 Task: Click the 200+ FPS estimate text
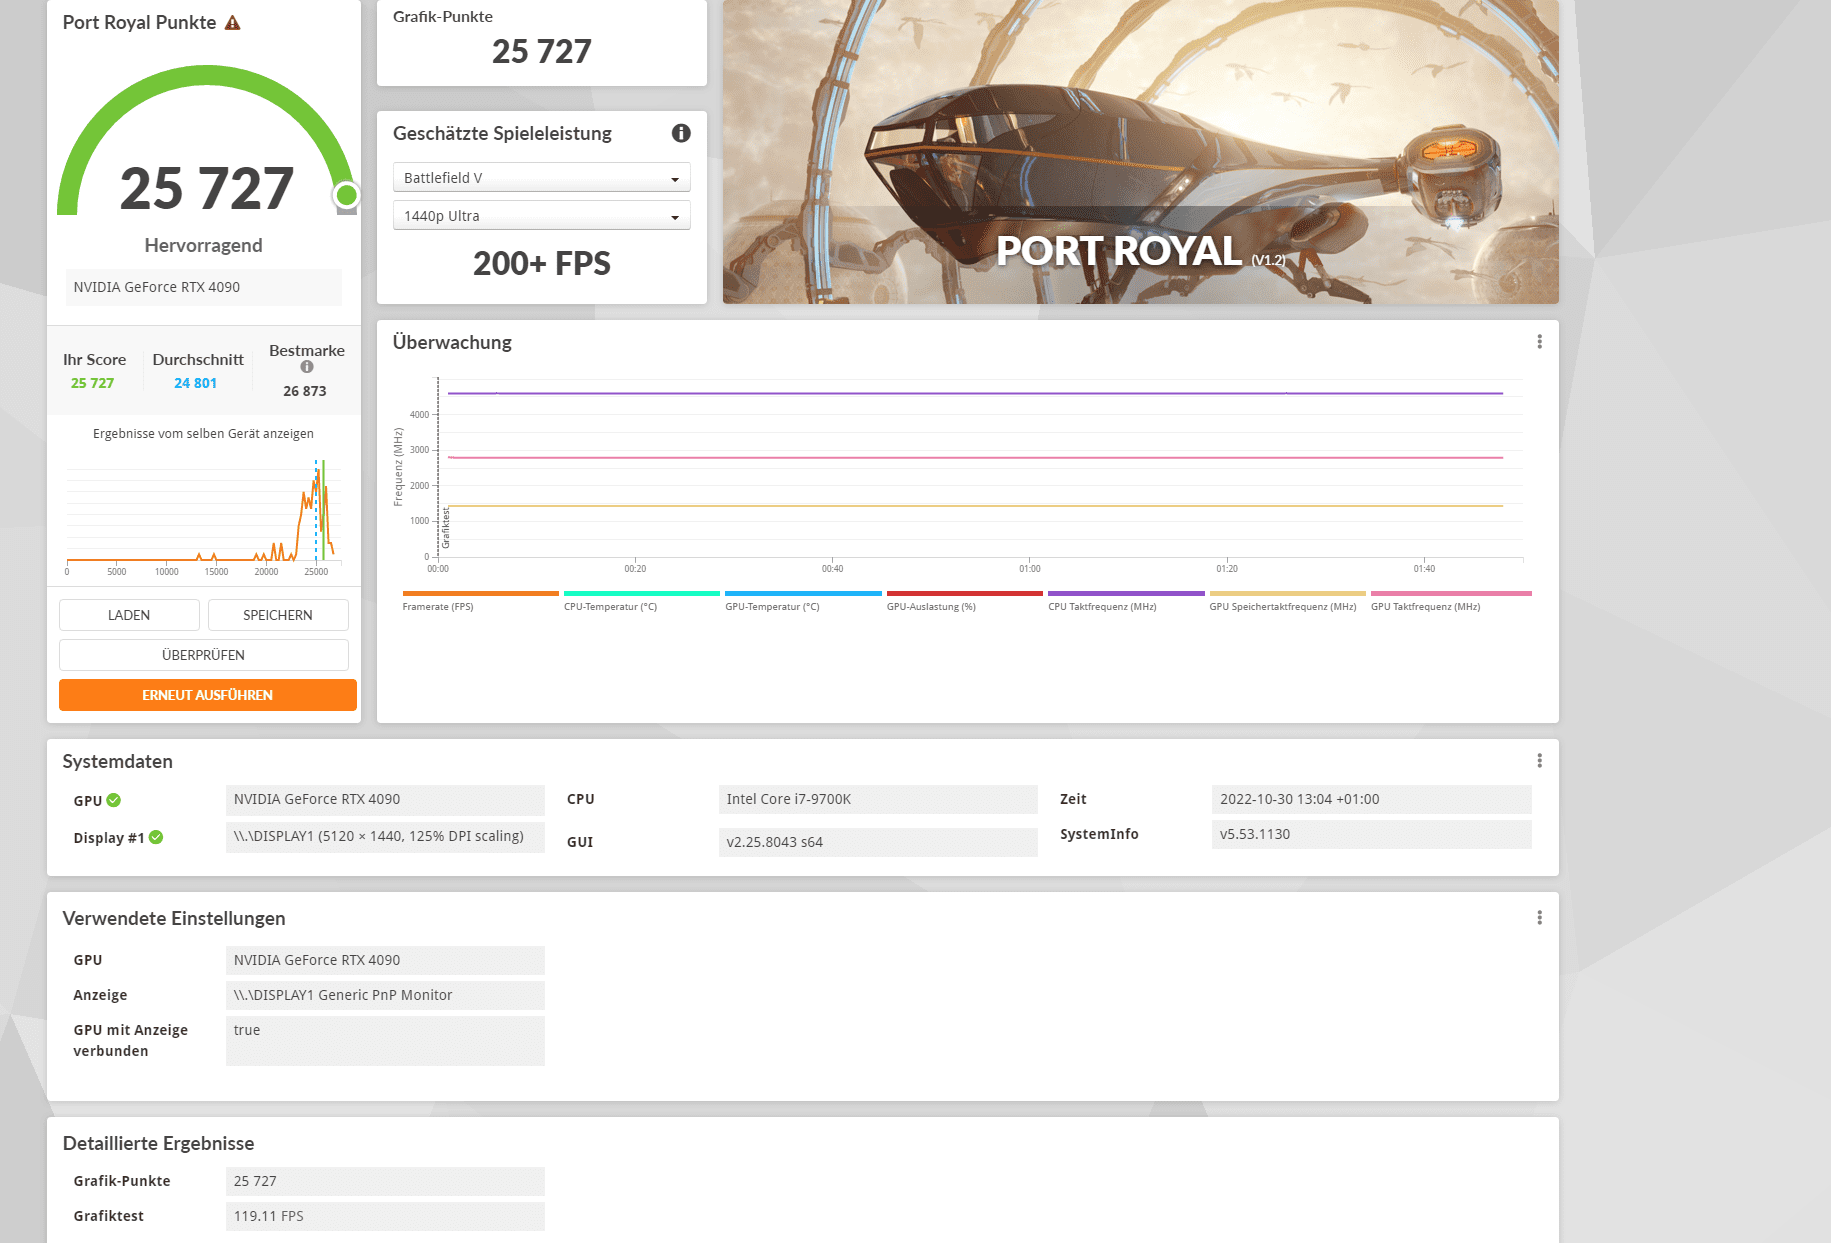(x=541, y=264)
